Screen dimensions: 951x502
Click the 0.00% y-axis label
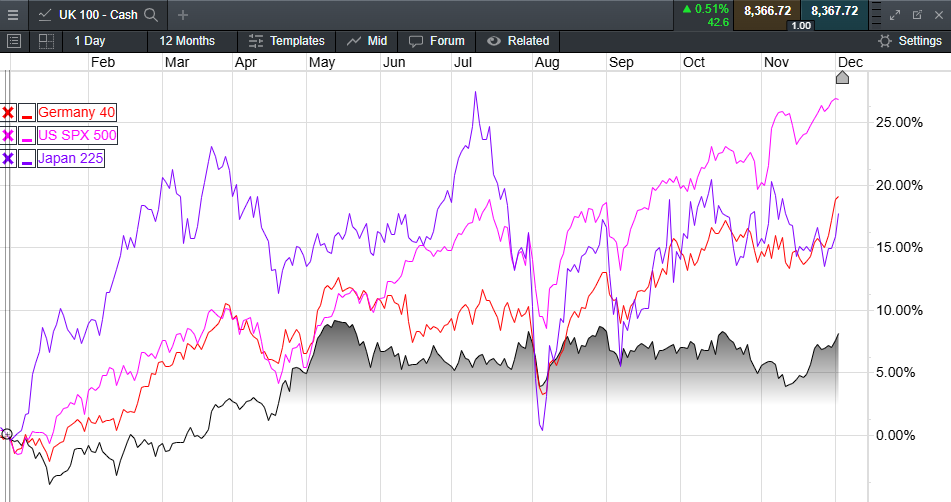point(896,435)
